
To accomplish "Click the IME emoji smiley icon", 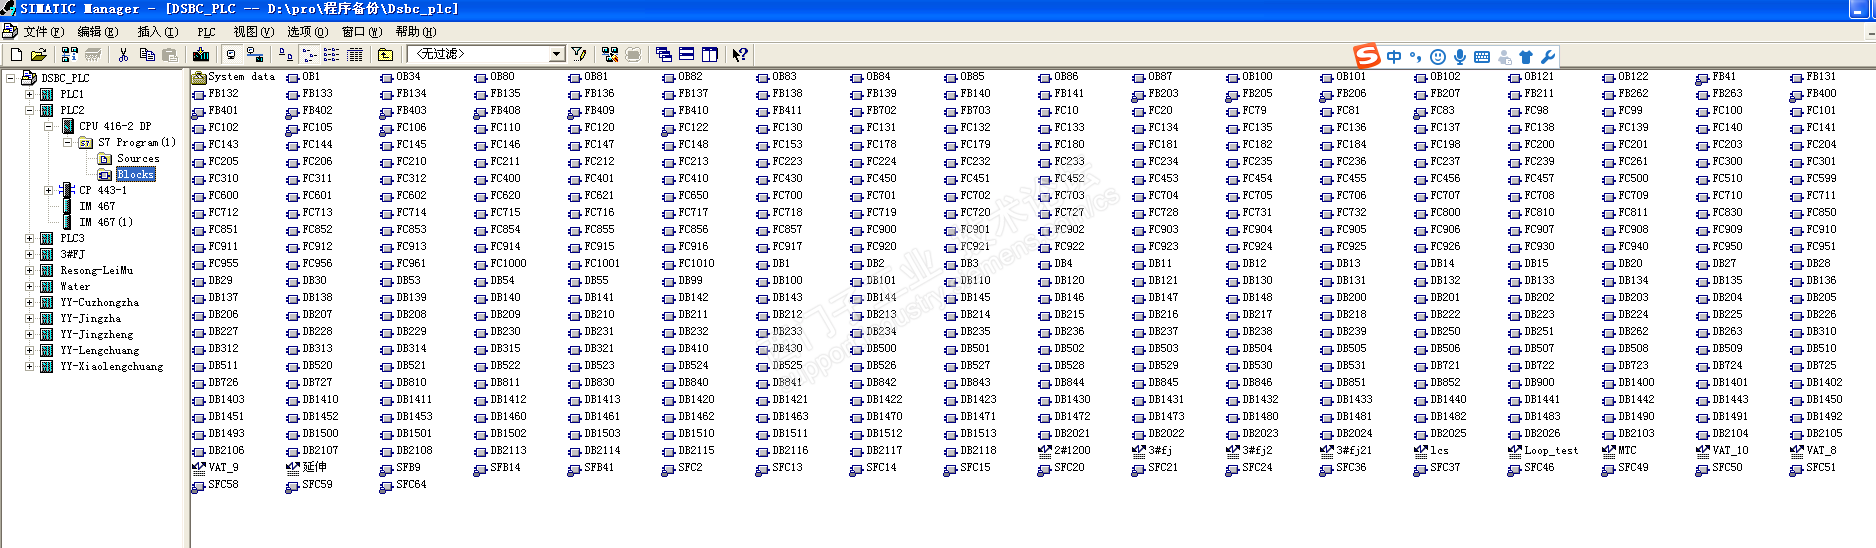I will (1438, 57).
